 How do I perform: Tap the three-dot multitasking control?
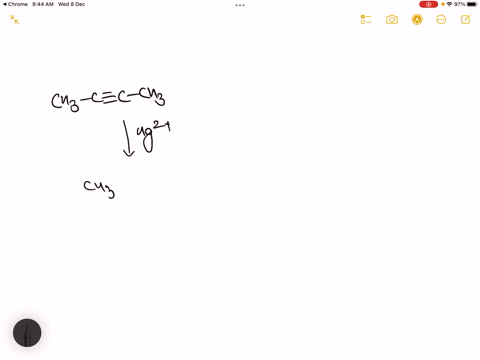coord(240,5)
